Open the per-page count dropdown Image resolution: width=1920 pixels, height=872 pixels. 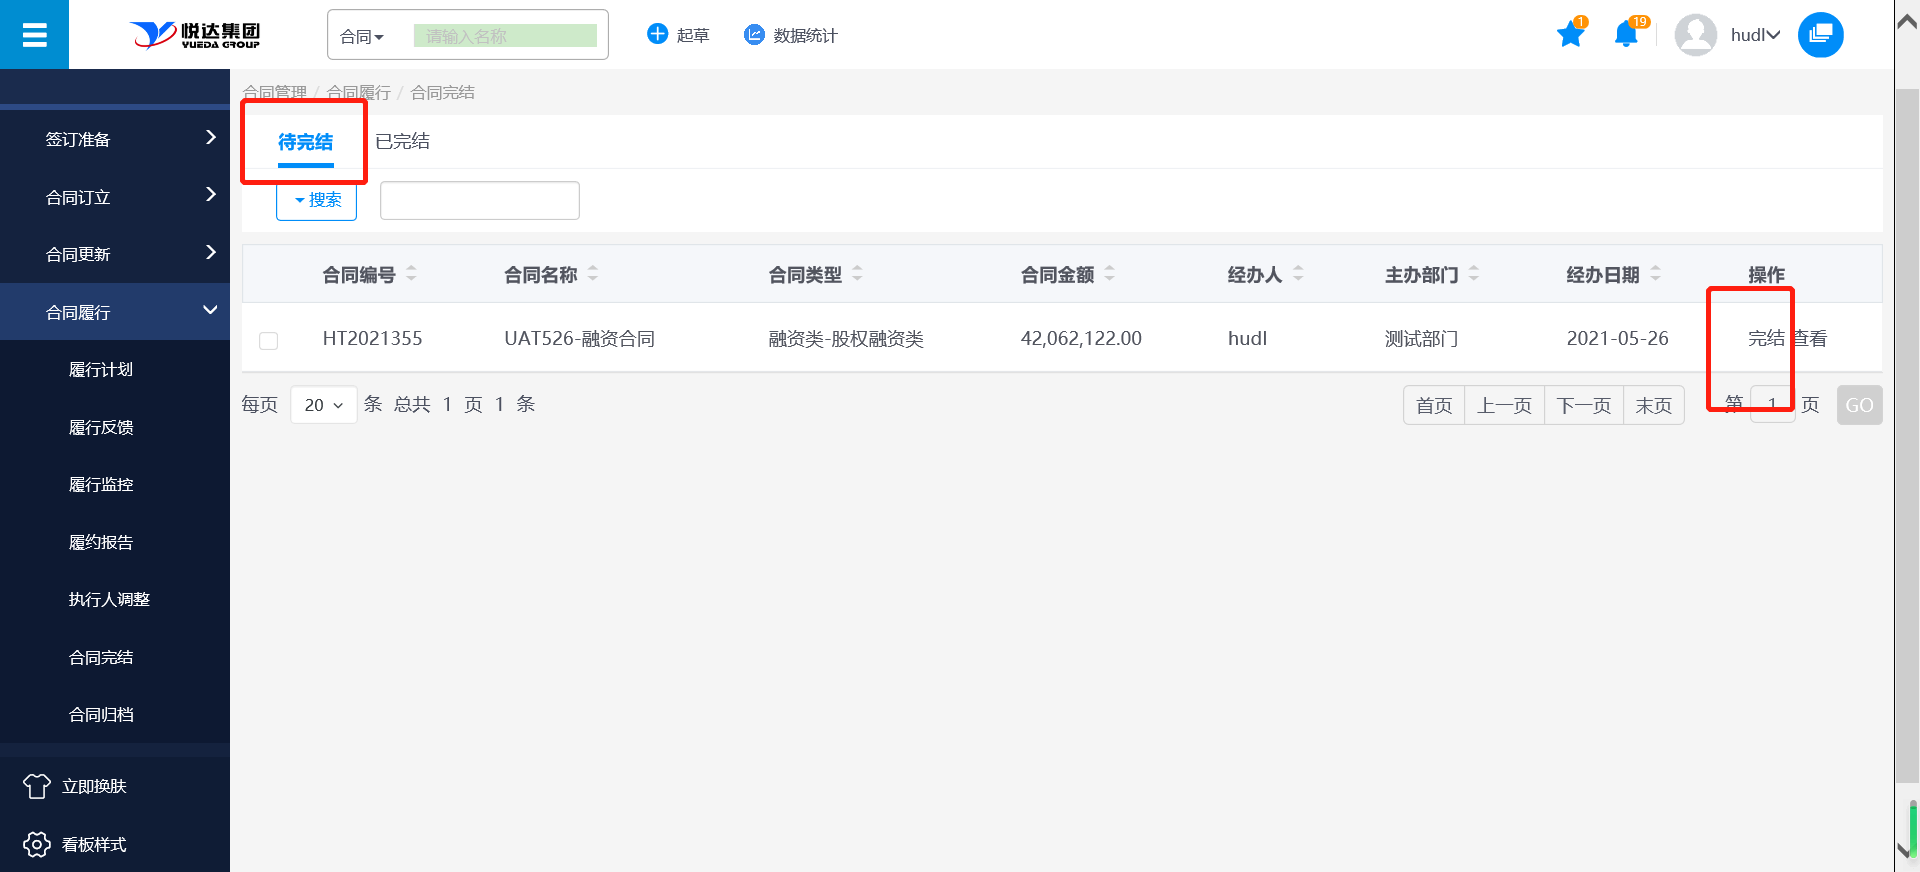click(323, 405)
